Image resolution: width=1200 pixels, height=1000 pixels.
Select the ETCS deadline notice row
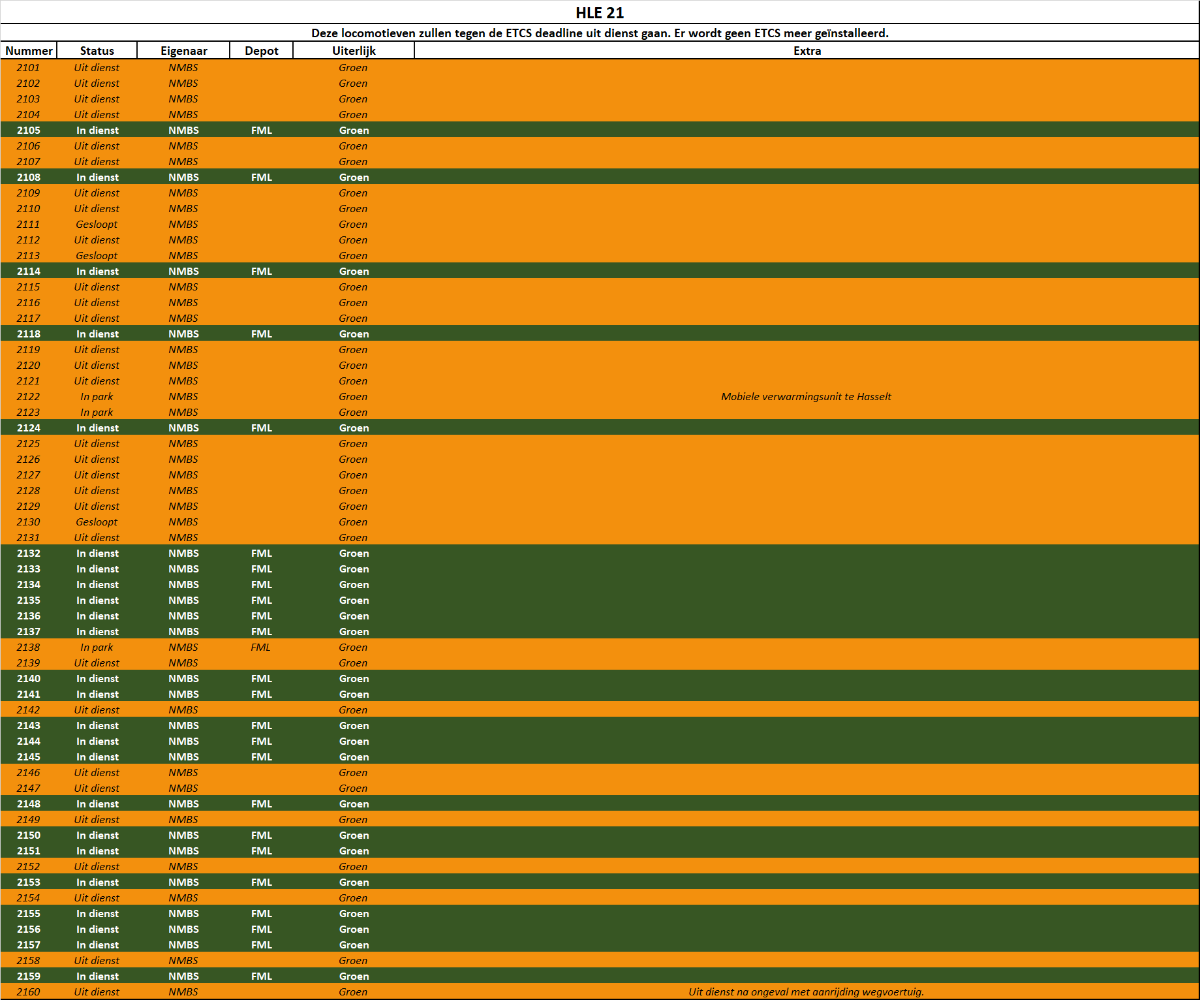(x=600, y=33)
